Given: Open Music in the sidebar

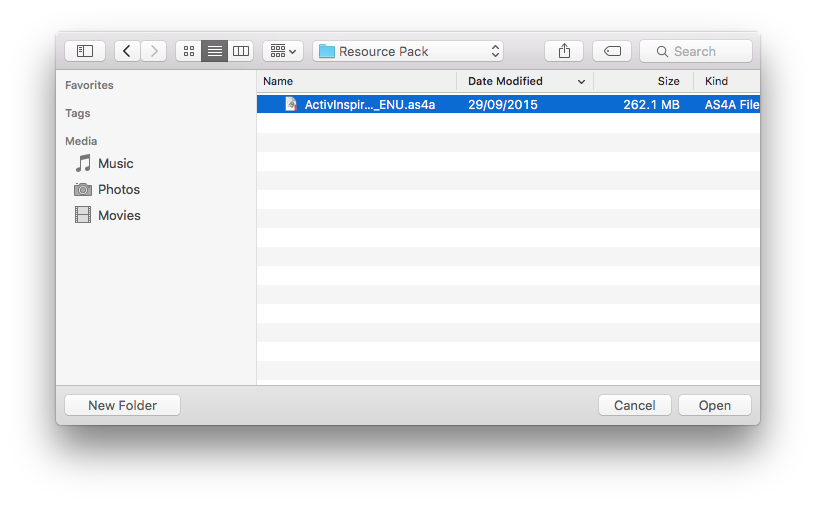Looking at the screenshot, I should click(x=115, y=163).
